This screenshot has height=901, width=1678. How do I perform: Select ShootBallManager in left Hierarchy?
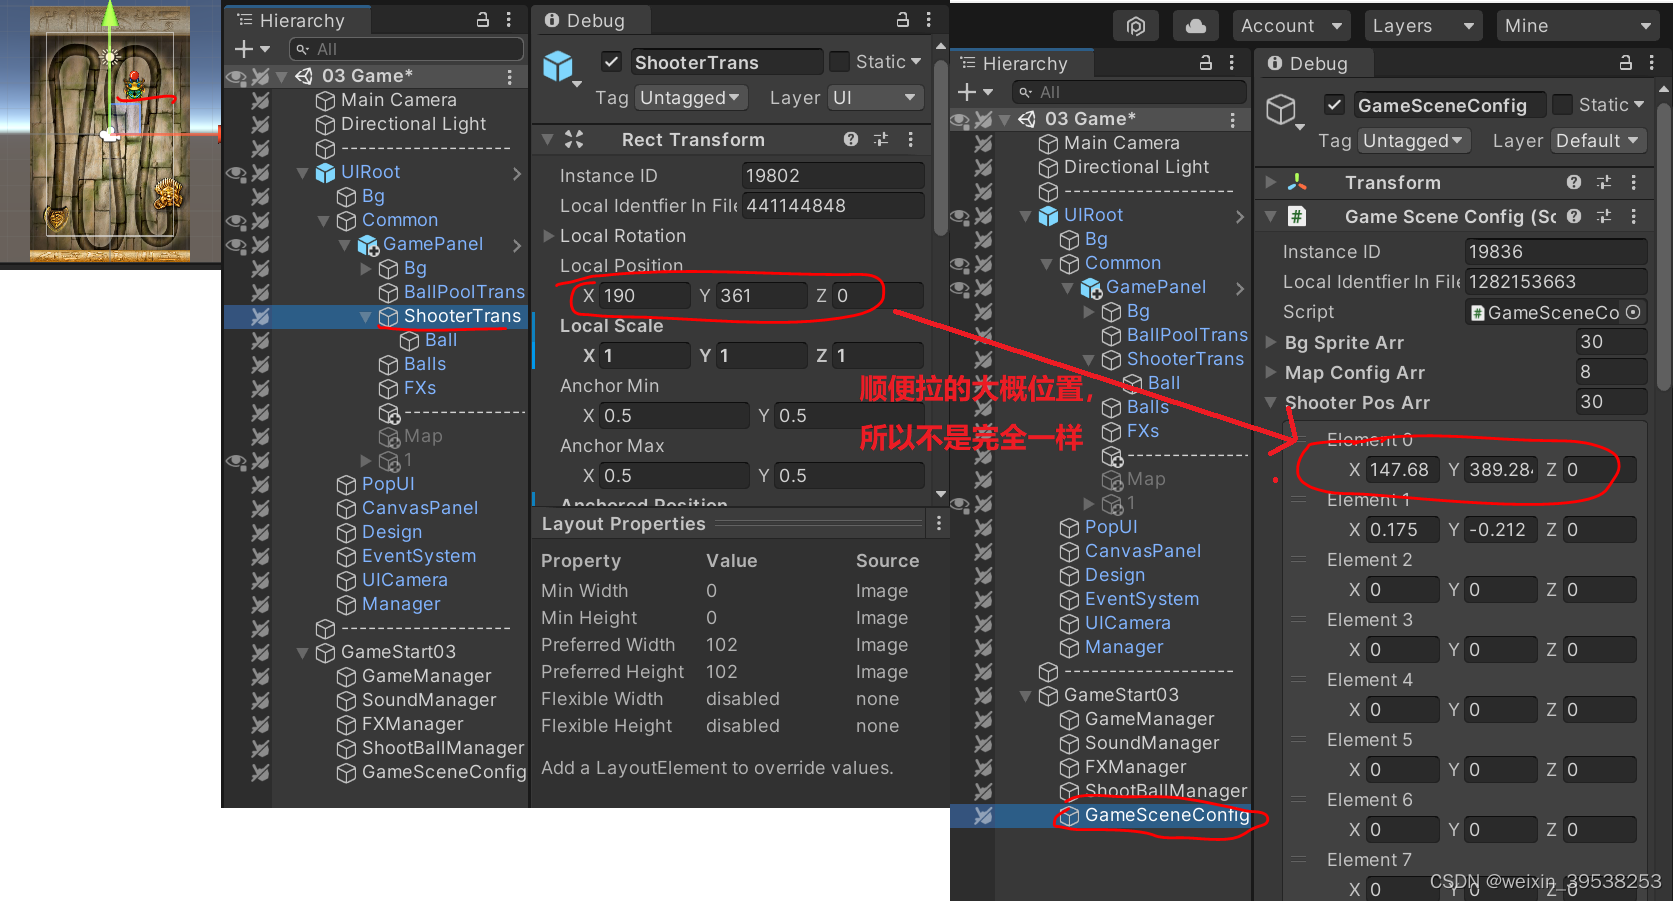click(x=442, y=748)
